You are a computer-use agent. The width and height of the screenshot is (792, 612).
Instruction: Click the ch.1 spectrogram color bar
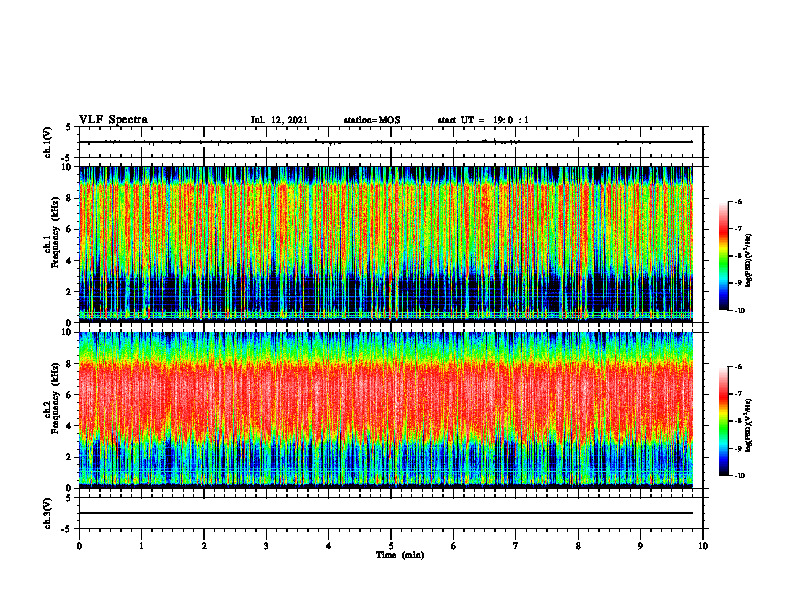pyautogui.click(x=723, y=256)
